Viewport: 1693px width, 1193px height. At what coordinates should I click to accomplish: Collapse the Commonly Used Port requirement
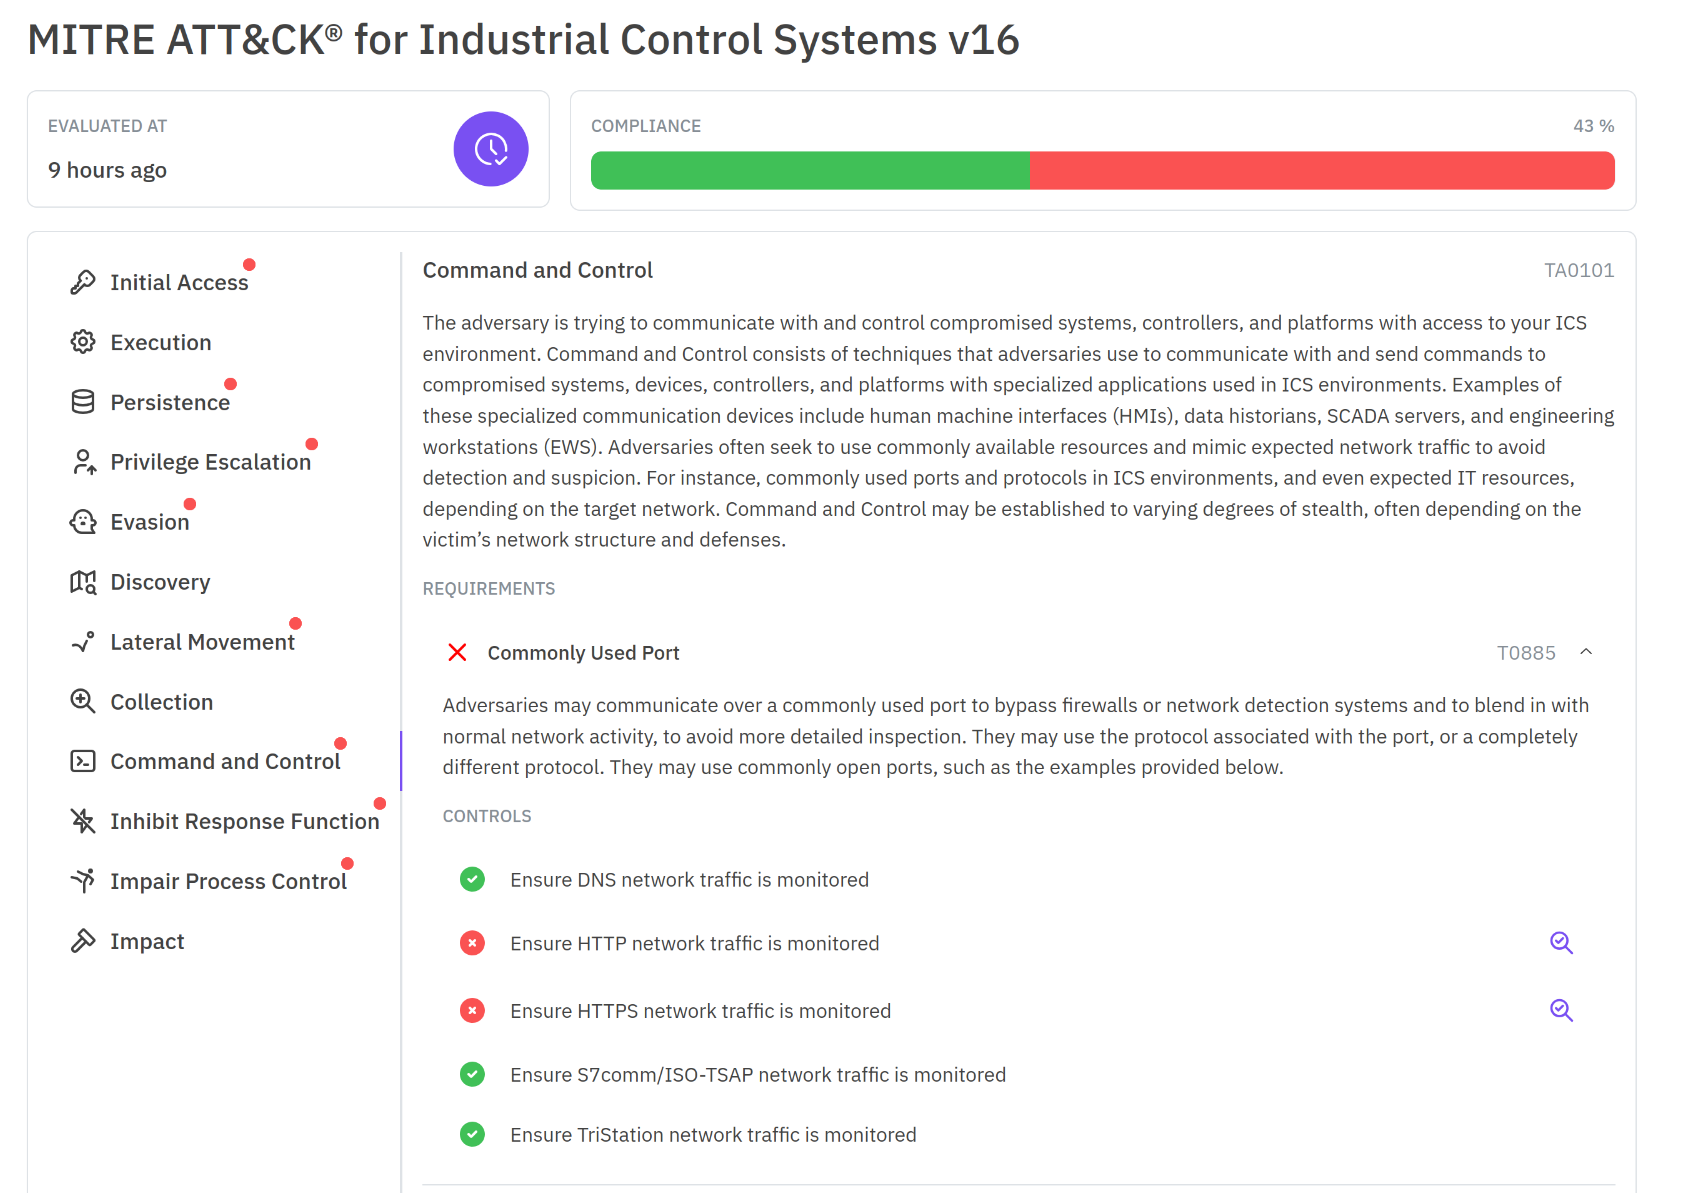1586,652
